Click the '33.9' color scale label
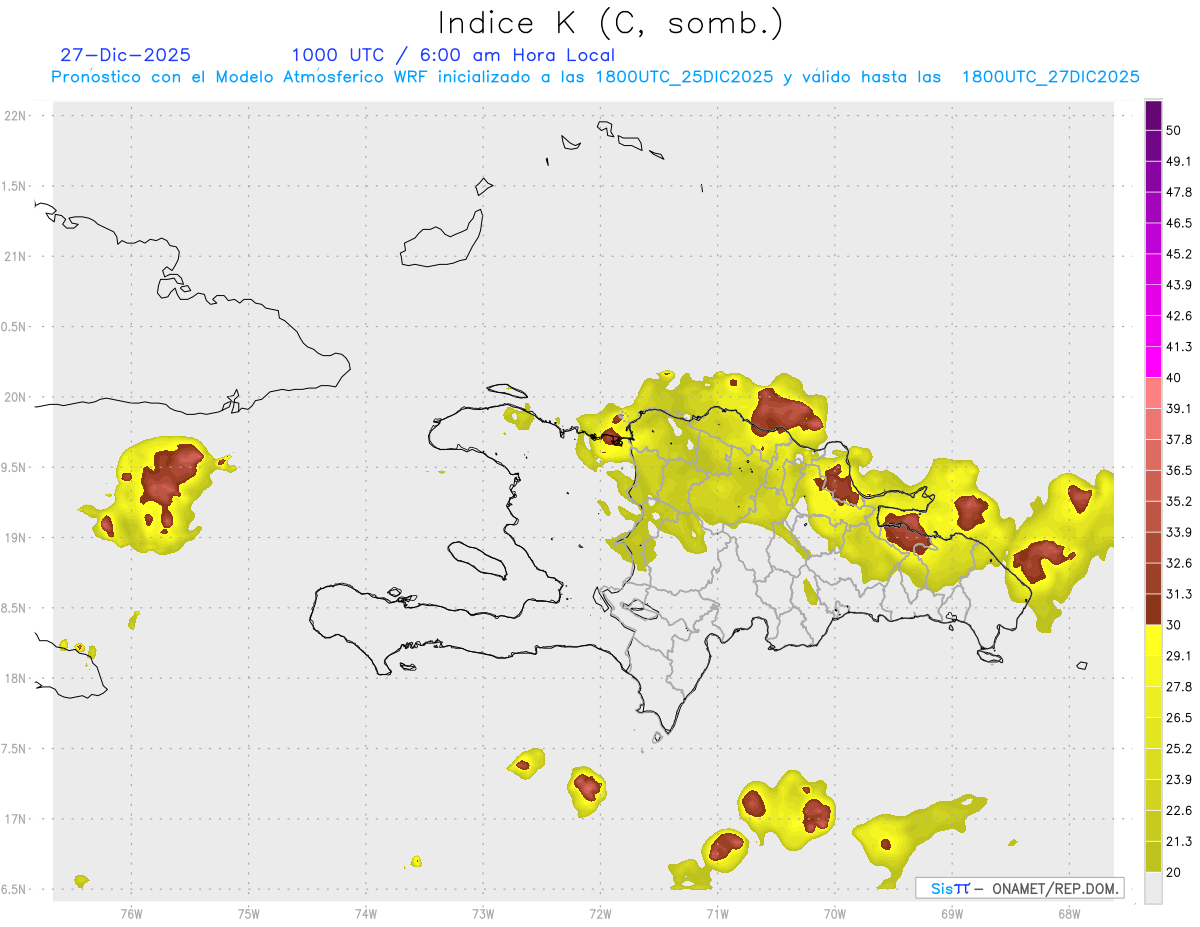 click(1179, 532)
